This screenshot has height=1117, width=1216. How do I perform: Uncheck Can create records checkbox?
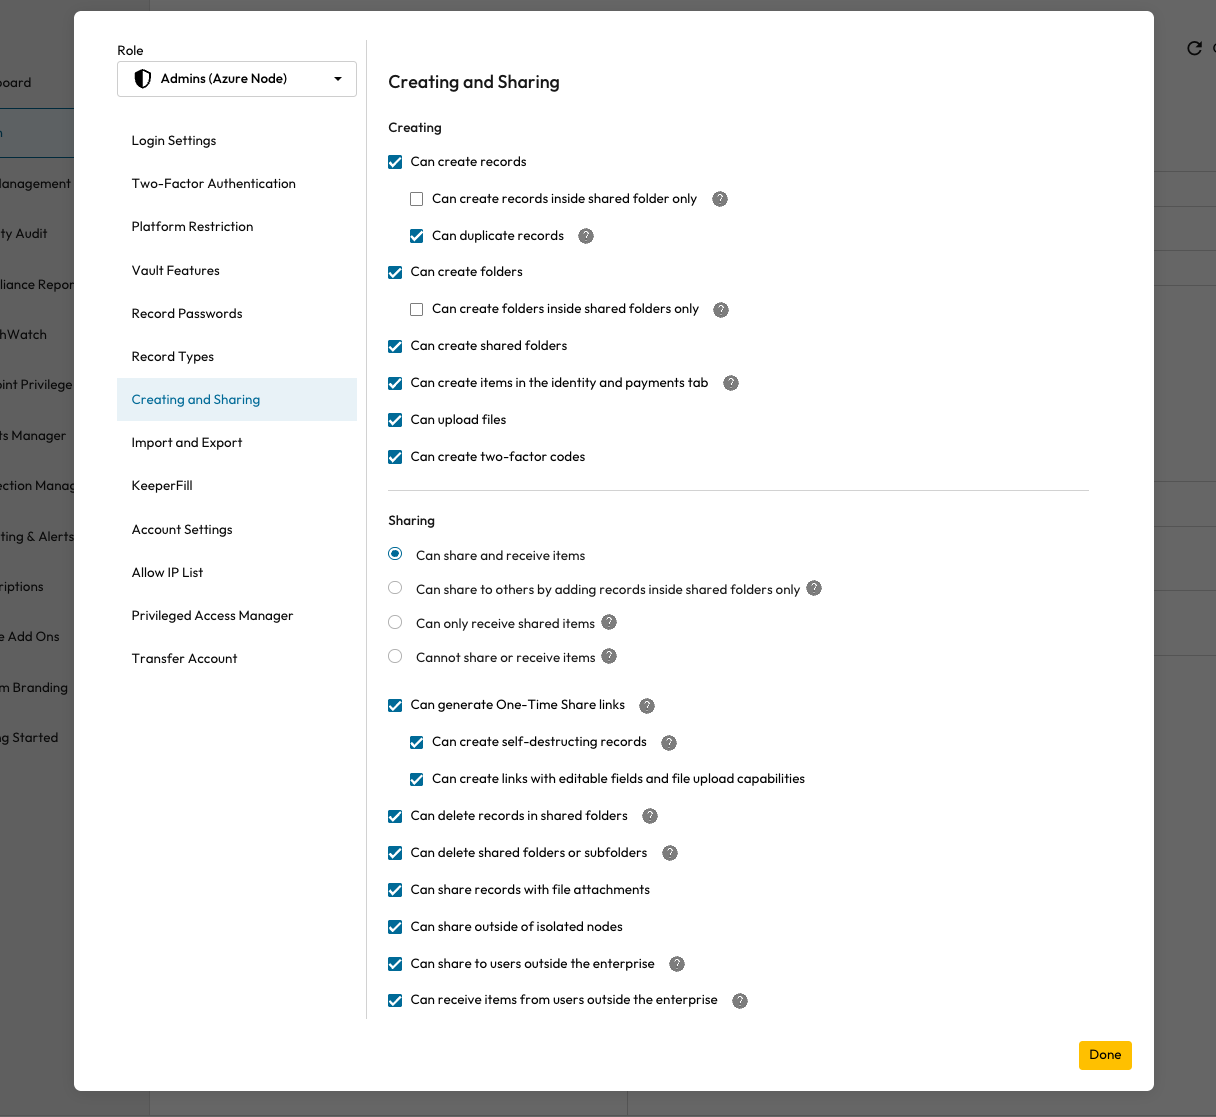tap(395, 162)
